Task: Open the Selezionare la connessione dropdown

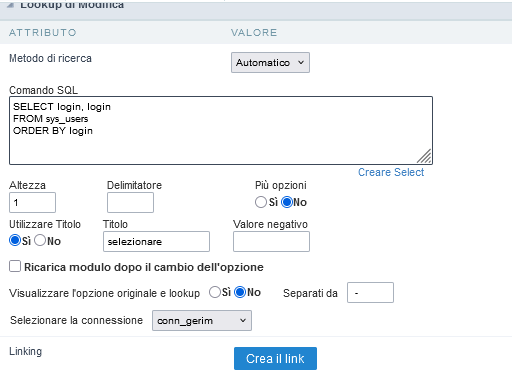Action: pos(202,320)
